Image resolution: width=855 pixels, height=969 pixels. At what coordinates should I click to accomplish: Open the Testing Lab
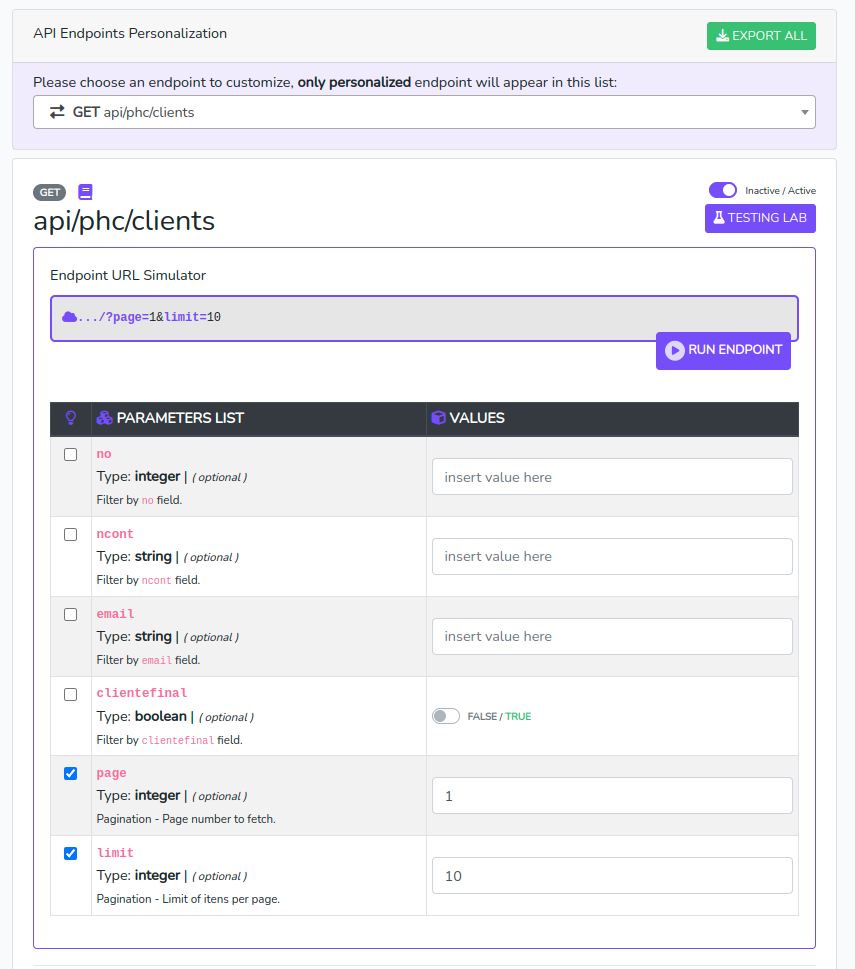(x=759, y=218)
